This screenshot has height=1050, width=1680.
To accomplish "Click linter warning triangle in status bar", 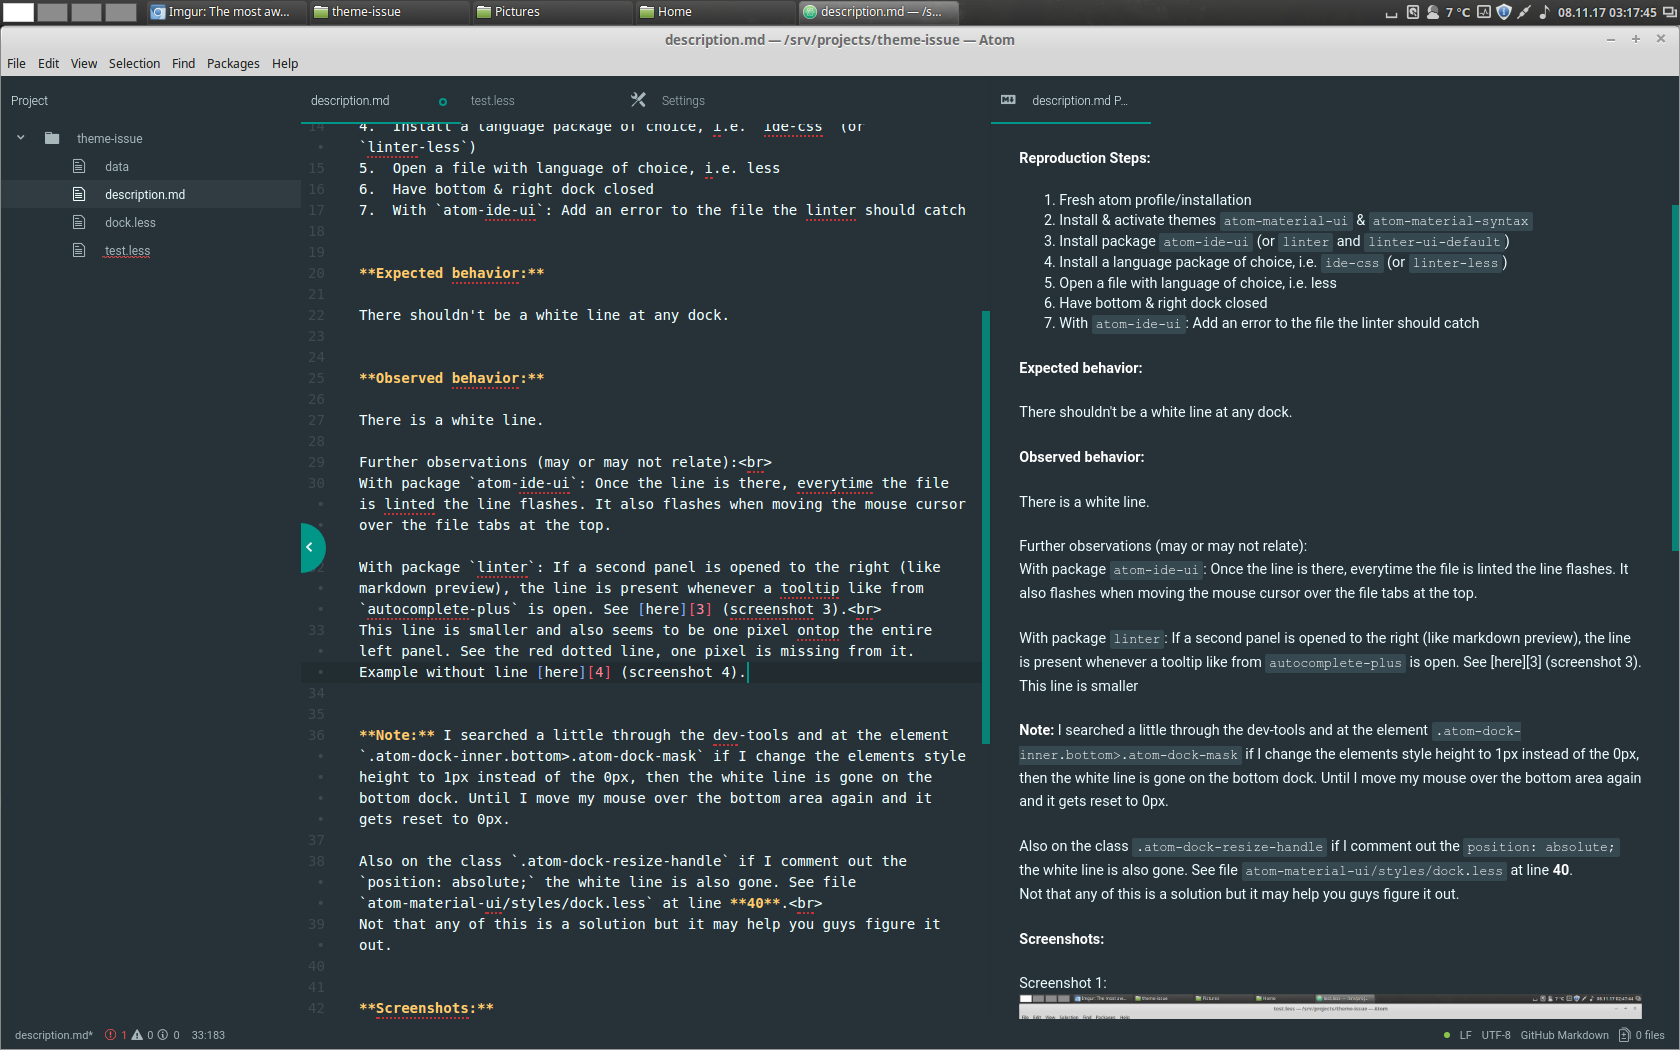I will [x=137, y=1035].
